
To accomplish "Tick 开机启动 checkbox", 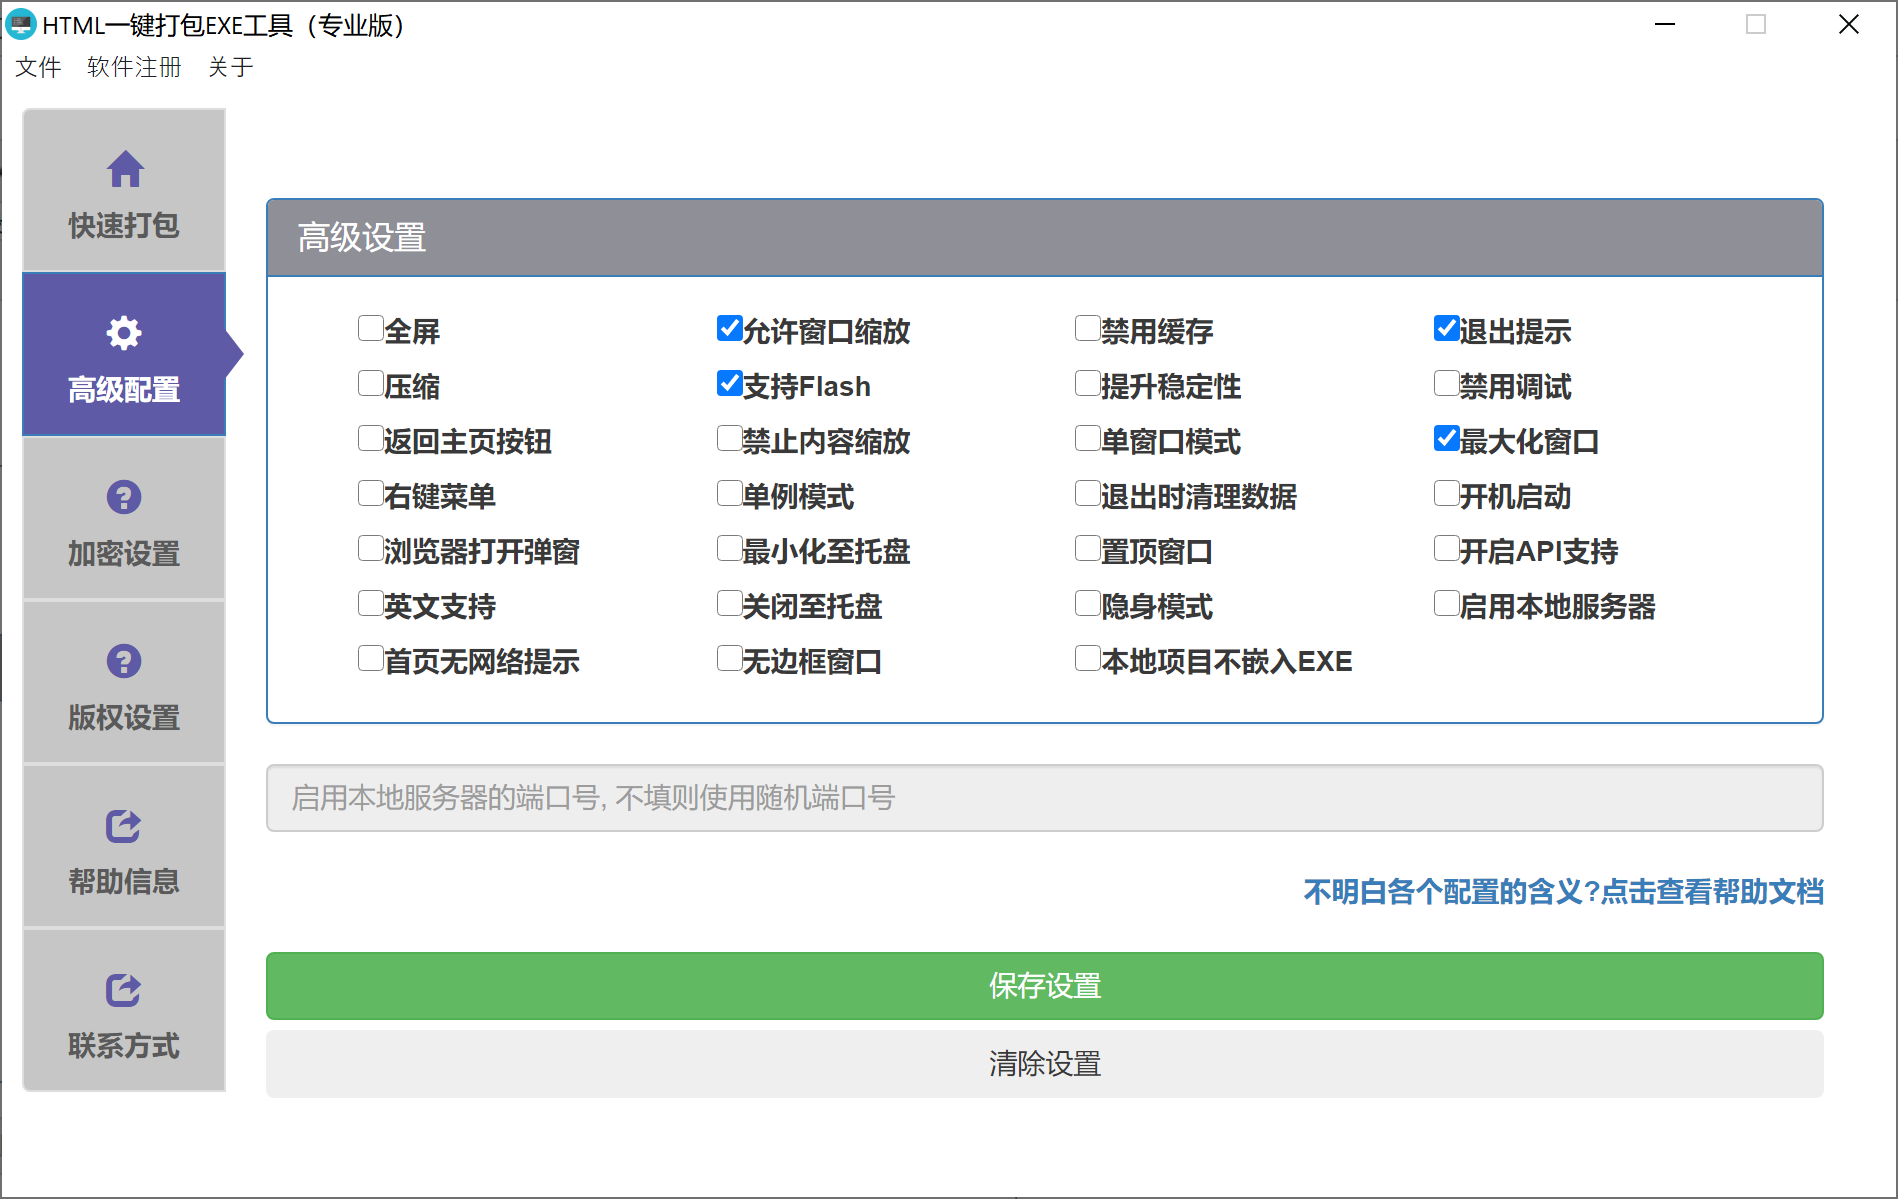I will point(1447,493).
